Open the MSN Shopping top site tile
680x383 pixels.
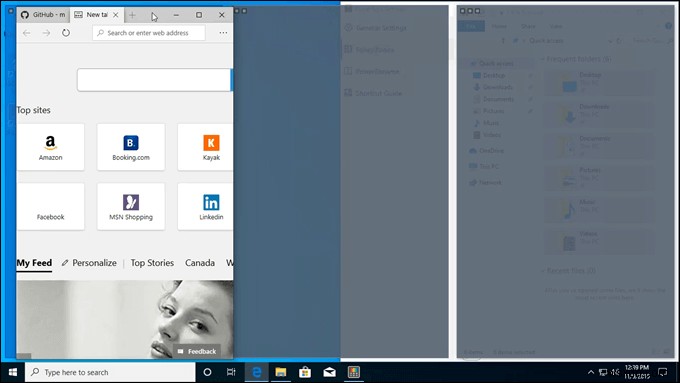coord(131,206)
